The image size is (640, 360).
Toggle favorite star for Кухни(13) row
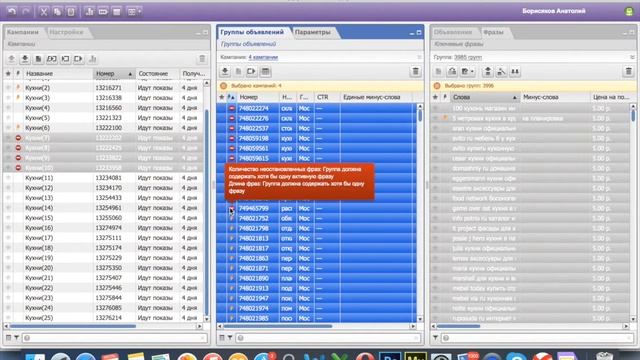click(x=8, y=198)
